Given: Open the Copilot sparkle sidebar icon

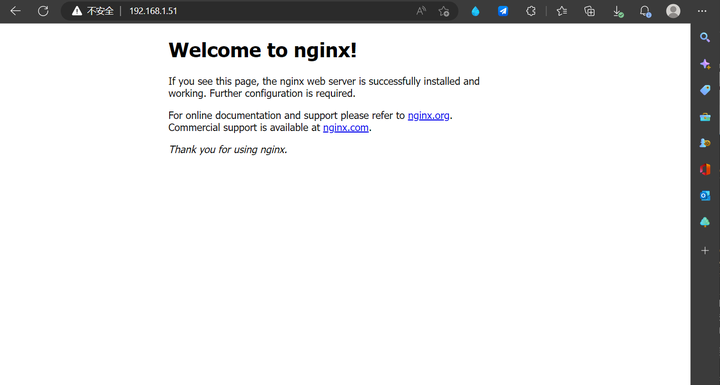Looking at the screenshot, I should coord(705,64).
